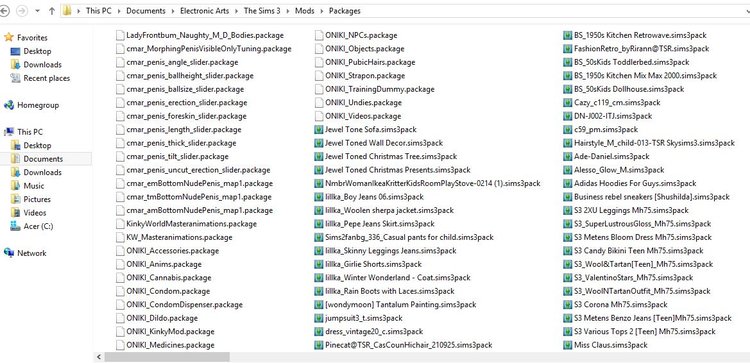Image resolution: width=750 pixels, height=363 pixels.
Task: Select Network in the navigation pane
Action: coord(32,253)
